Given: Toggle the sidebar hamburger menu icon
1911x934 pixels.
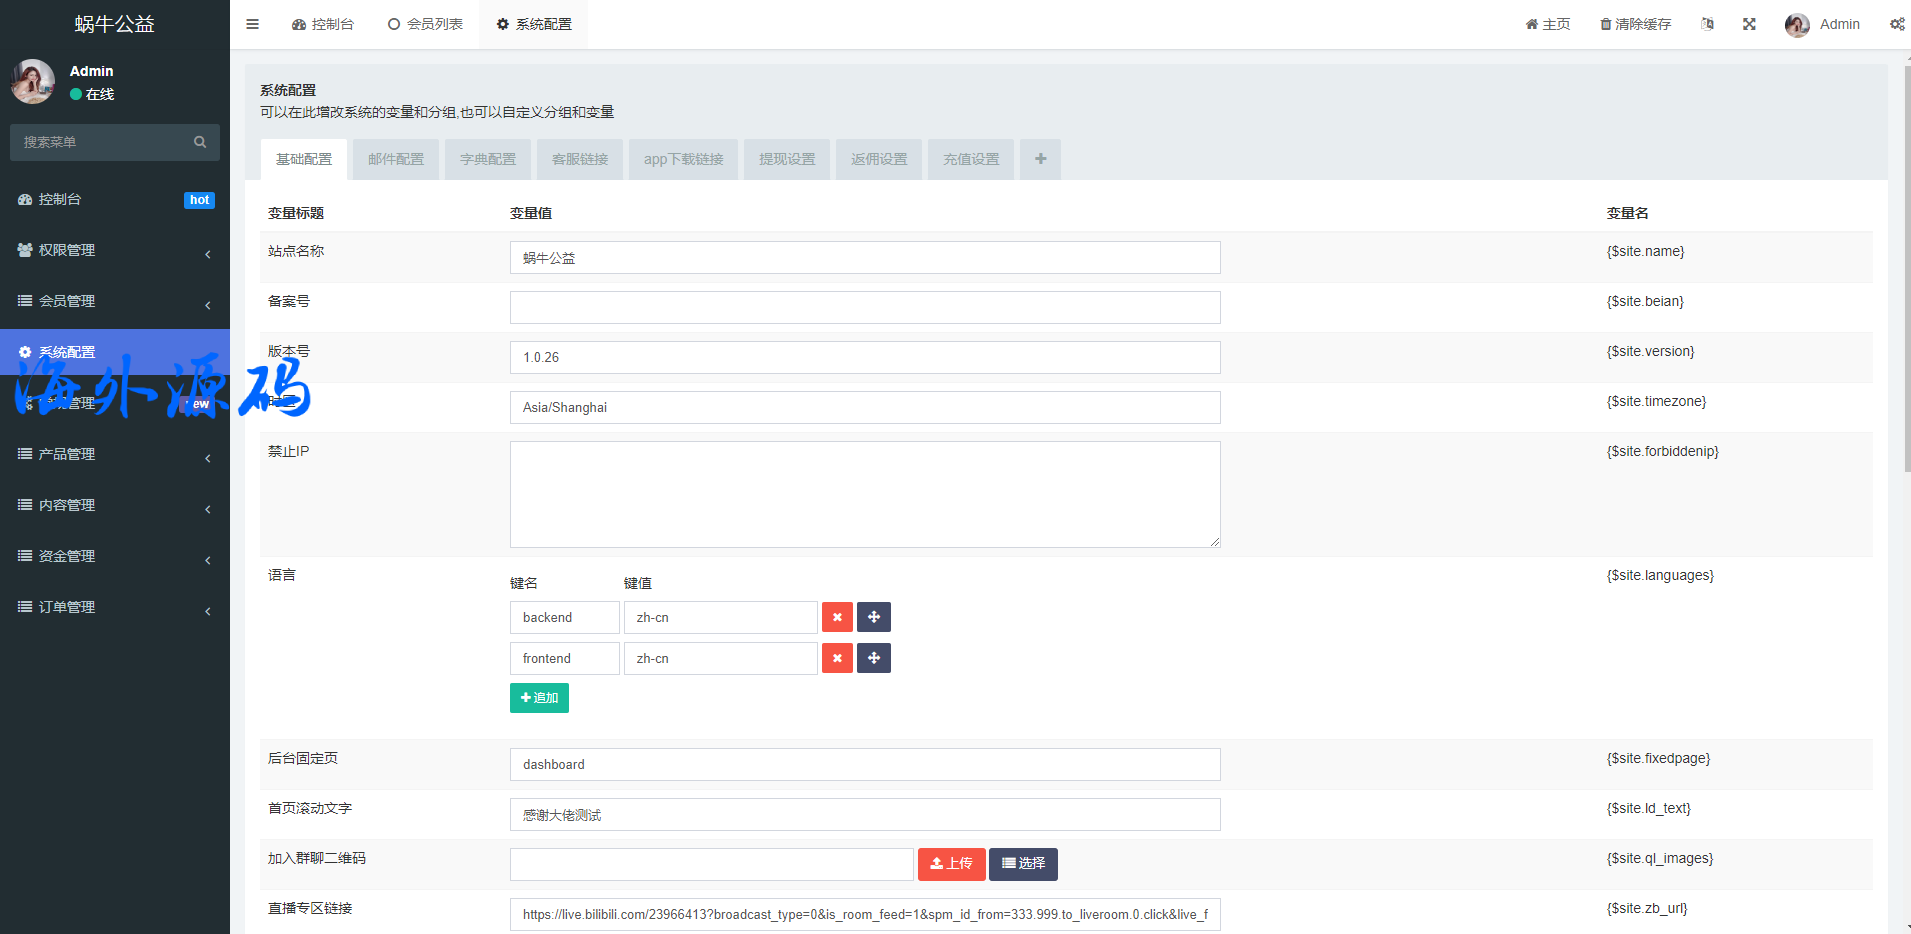Looking at the screenshot, I should 253,24.
